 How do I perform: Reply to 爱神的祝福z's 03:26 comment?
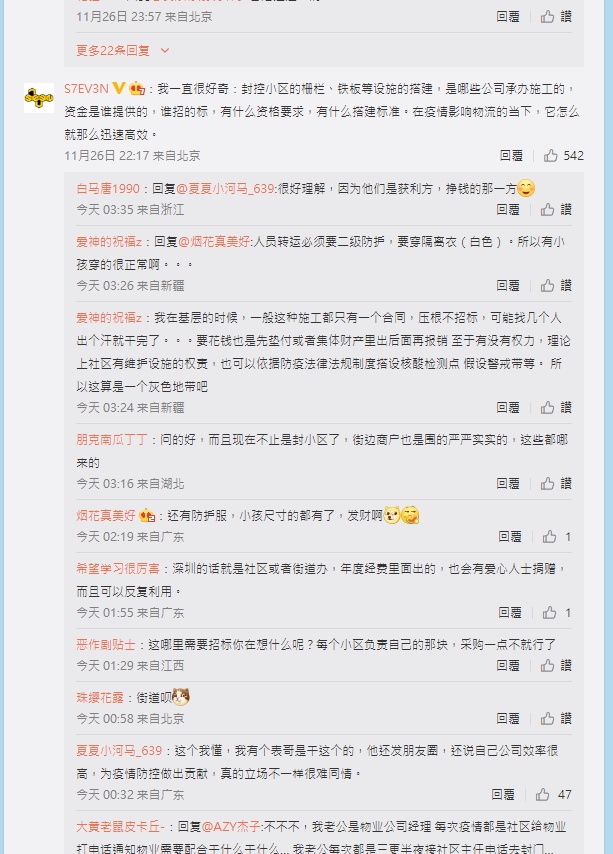click(x=508, y=285)
